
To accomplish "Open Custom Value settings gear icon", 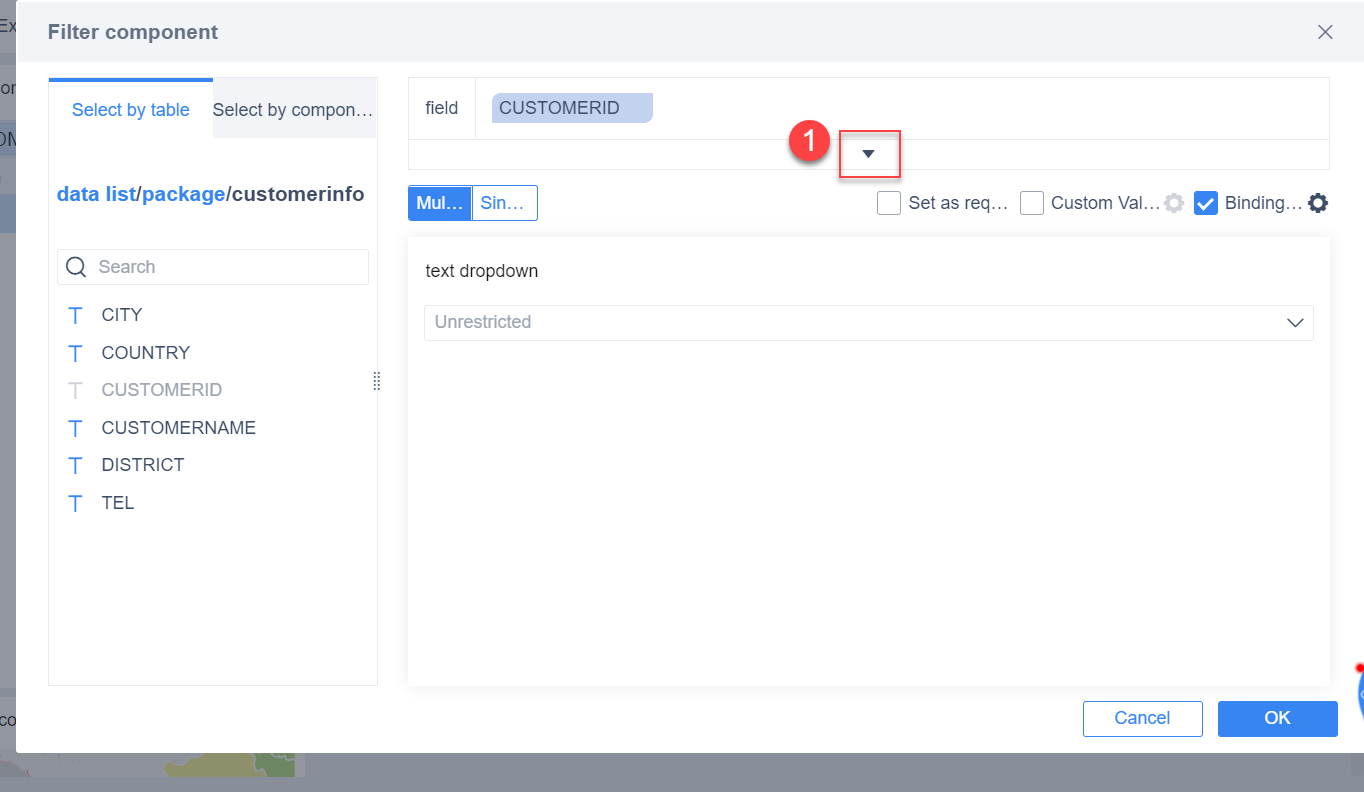I will (1174, 203).
